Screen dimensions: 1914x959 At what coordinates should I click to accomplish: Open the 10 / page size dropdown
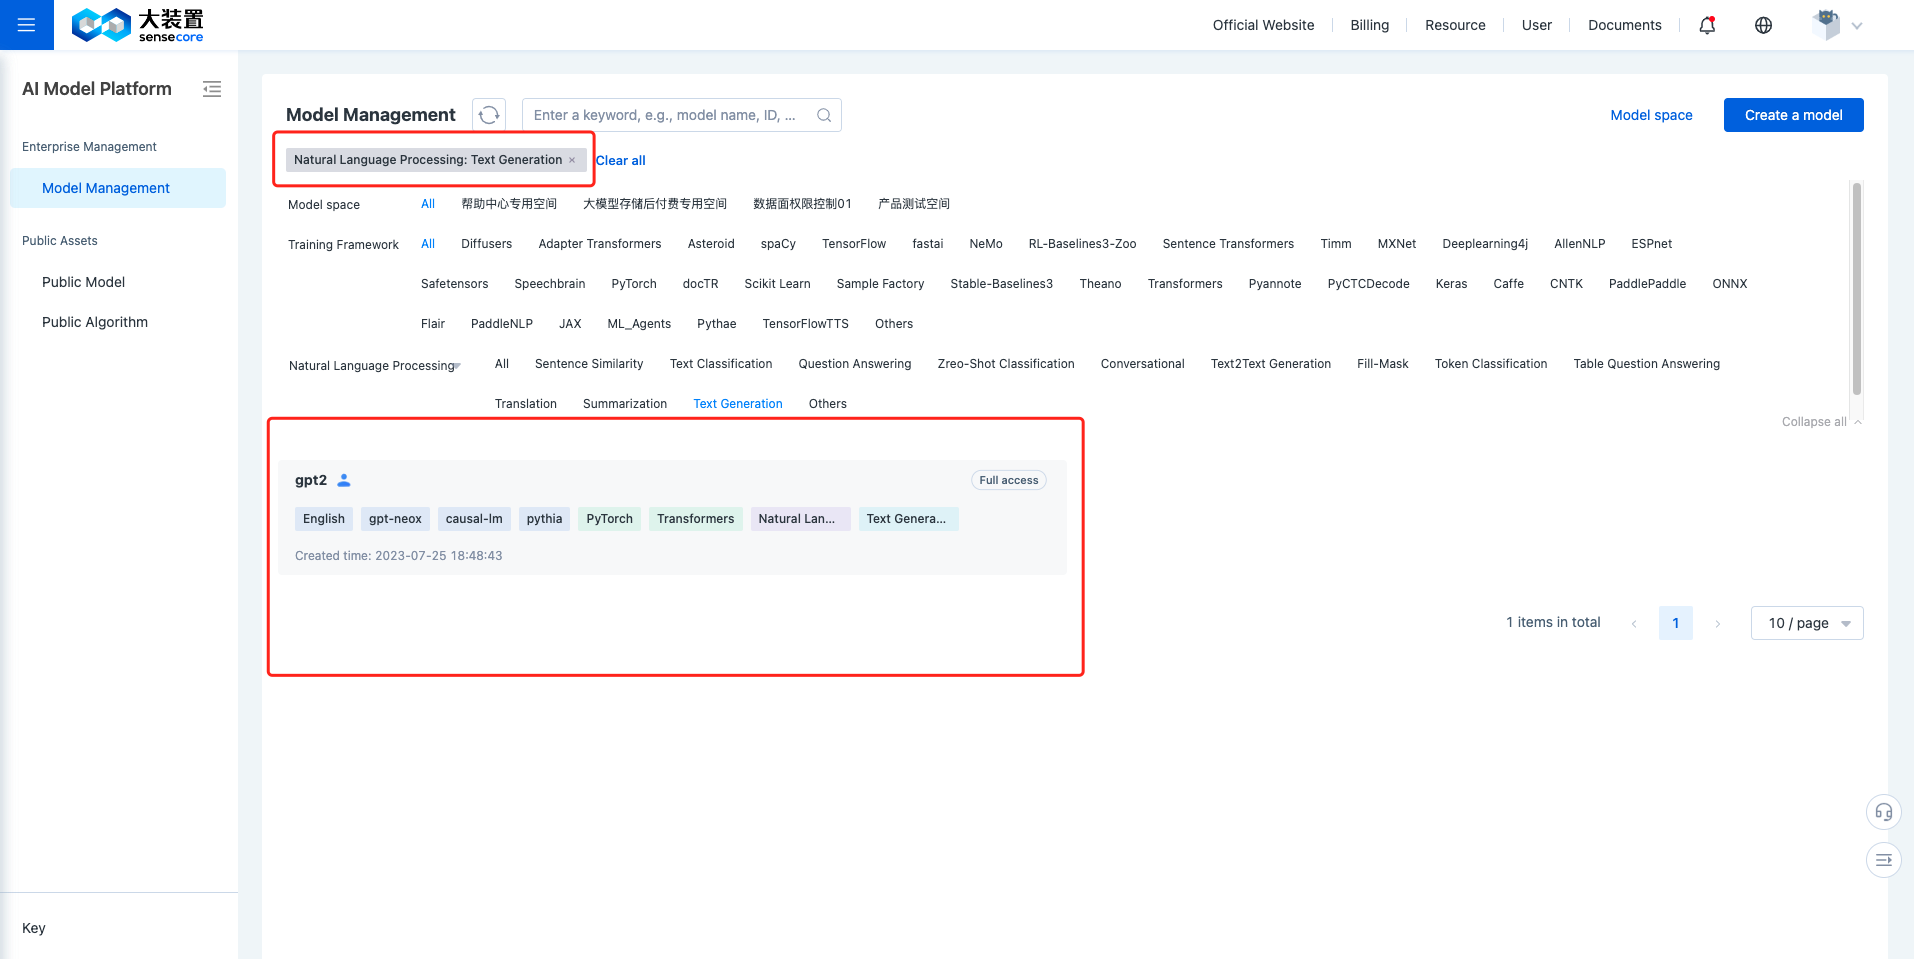[1807, 623]
